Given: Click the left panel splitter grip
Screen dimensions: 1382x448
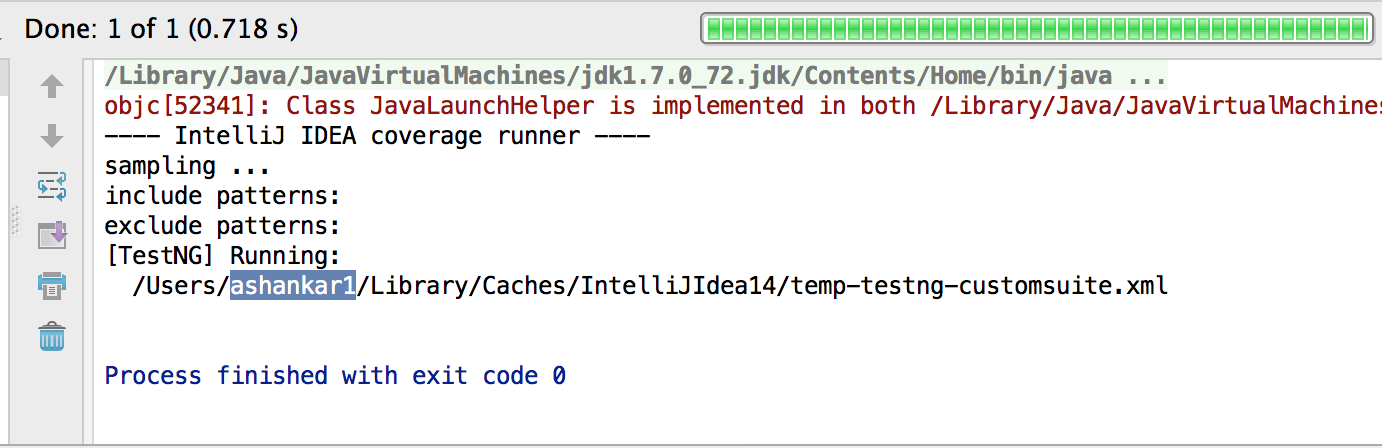Looking at the screenshot, I should click(14, 220).
